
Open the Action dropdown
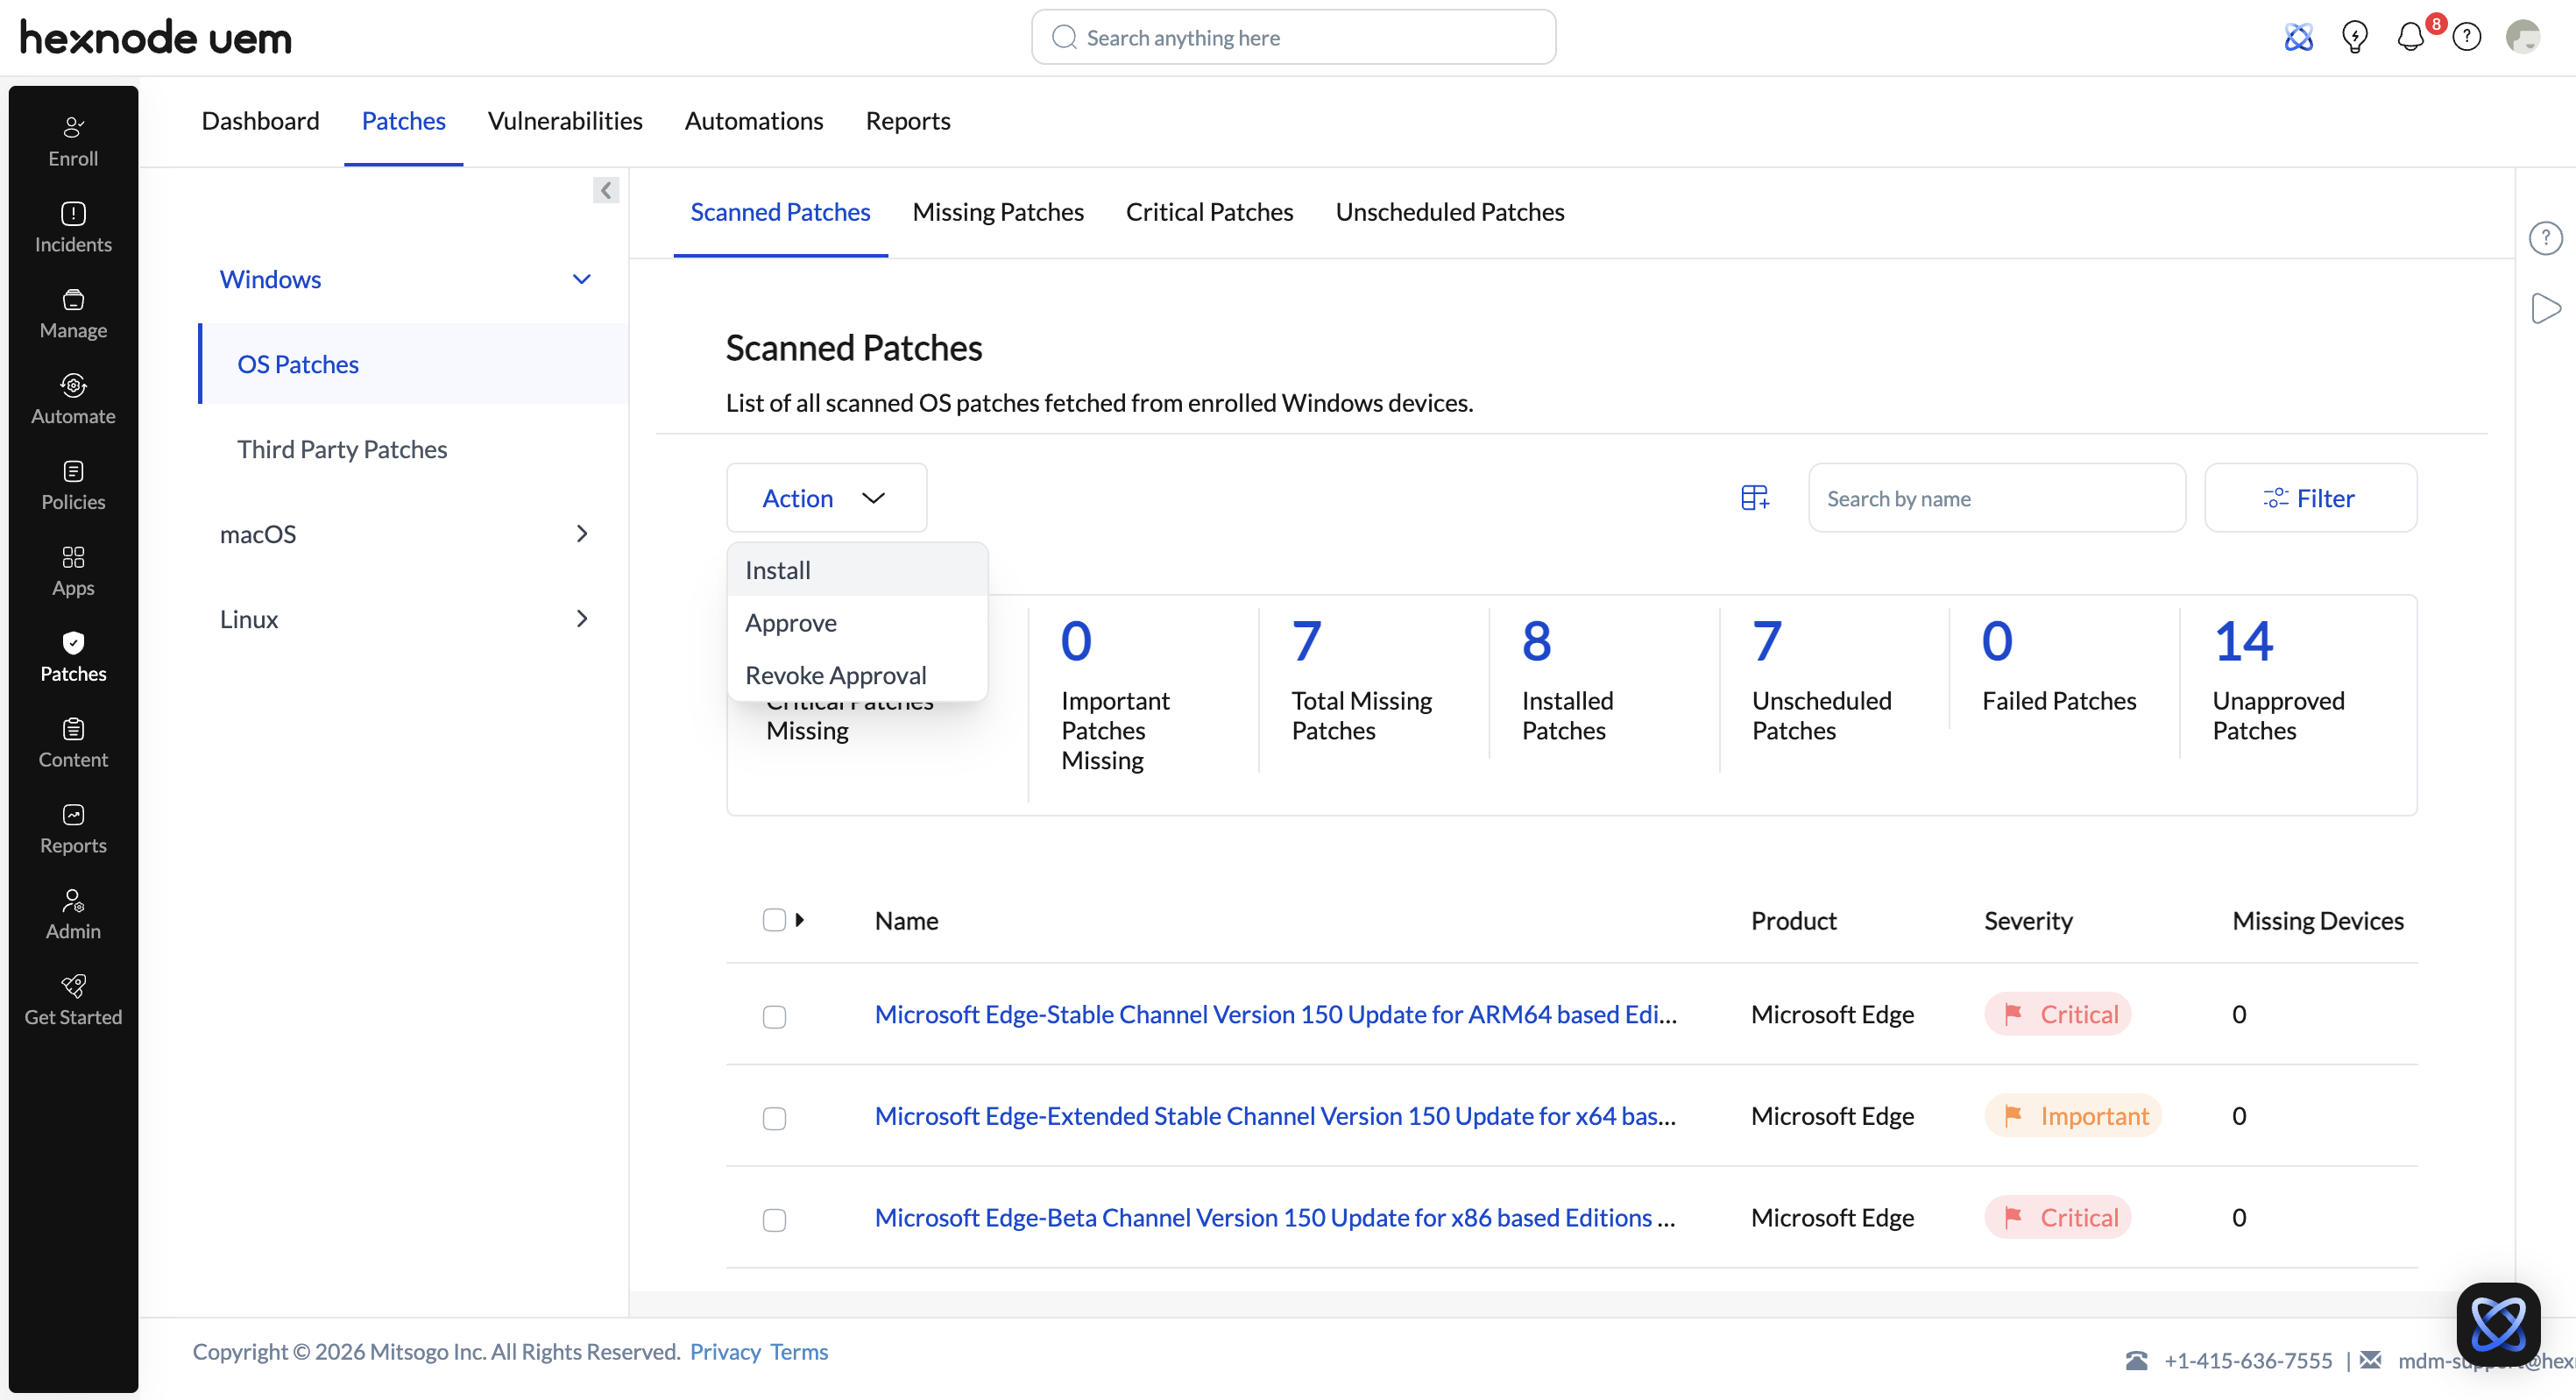click(x=826, y=498)
